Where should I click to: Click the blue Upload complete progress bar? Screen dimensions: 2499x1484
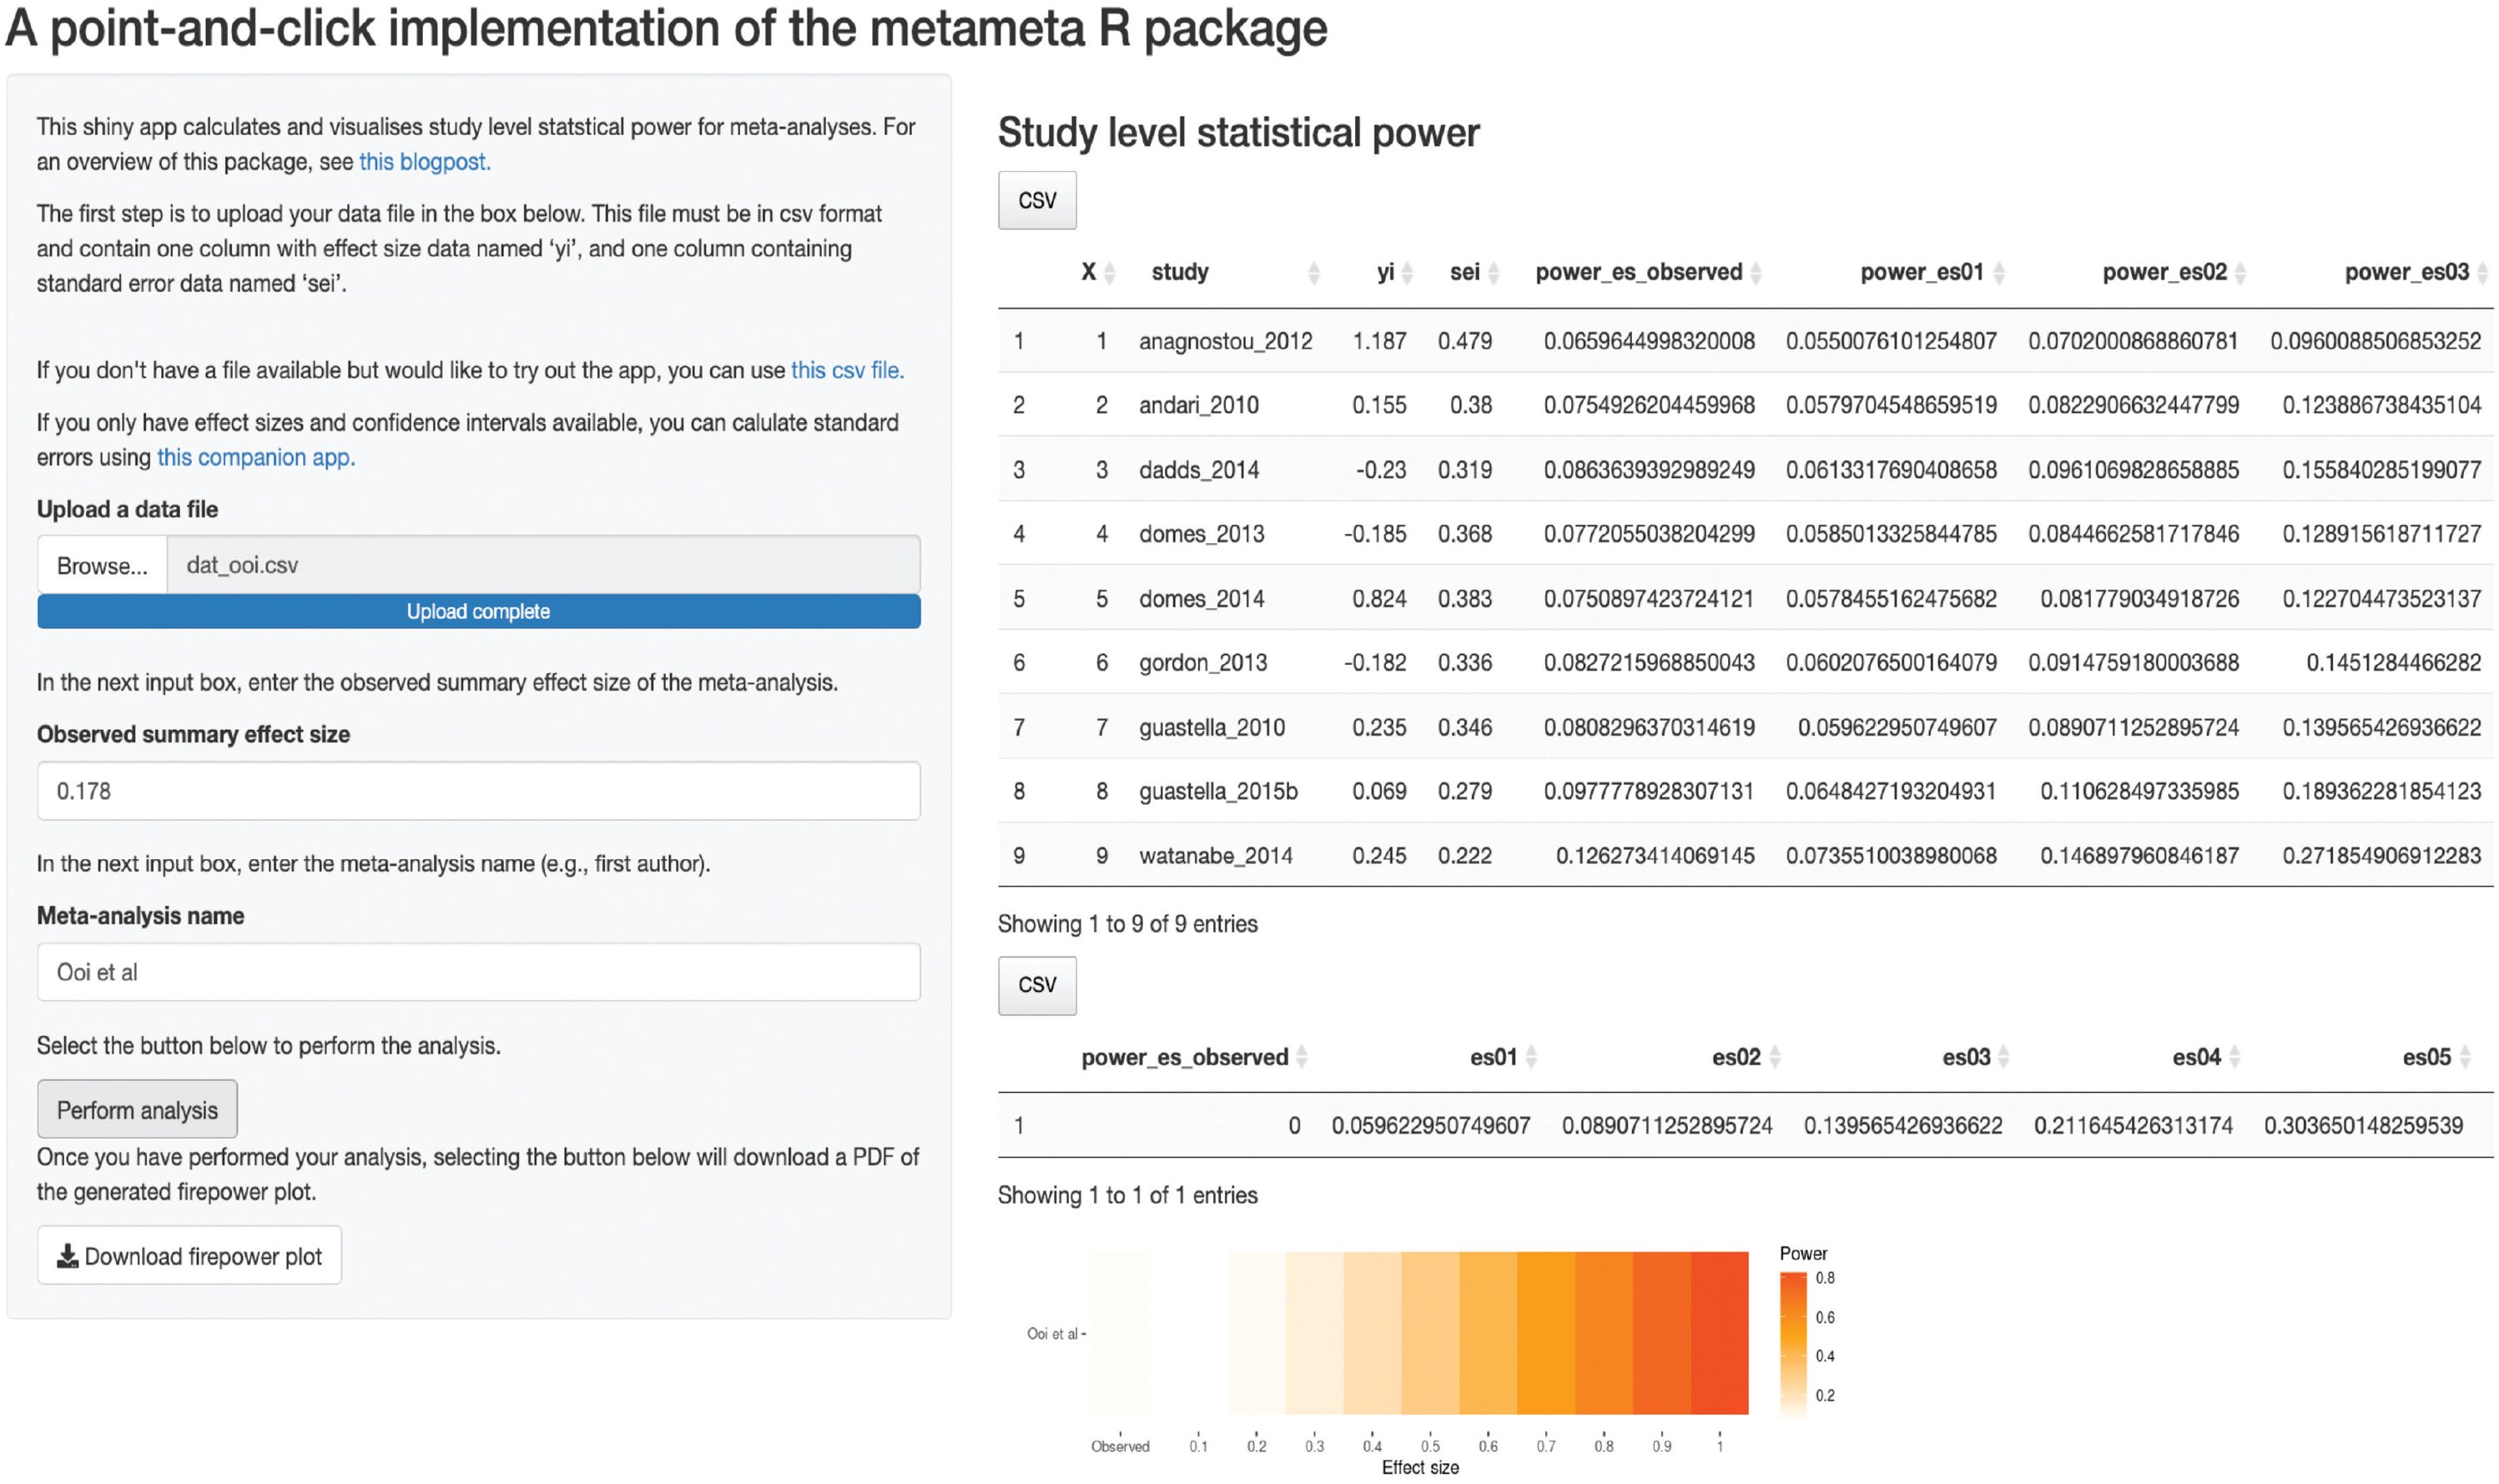pos(478,611)
